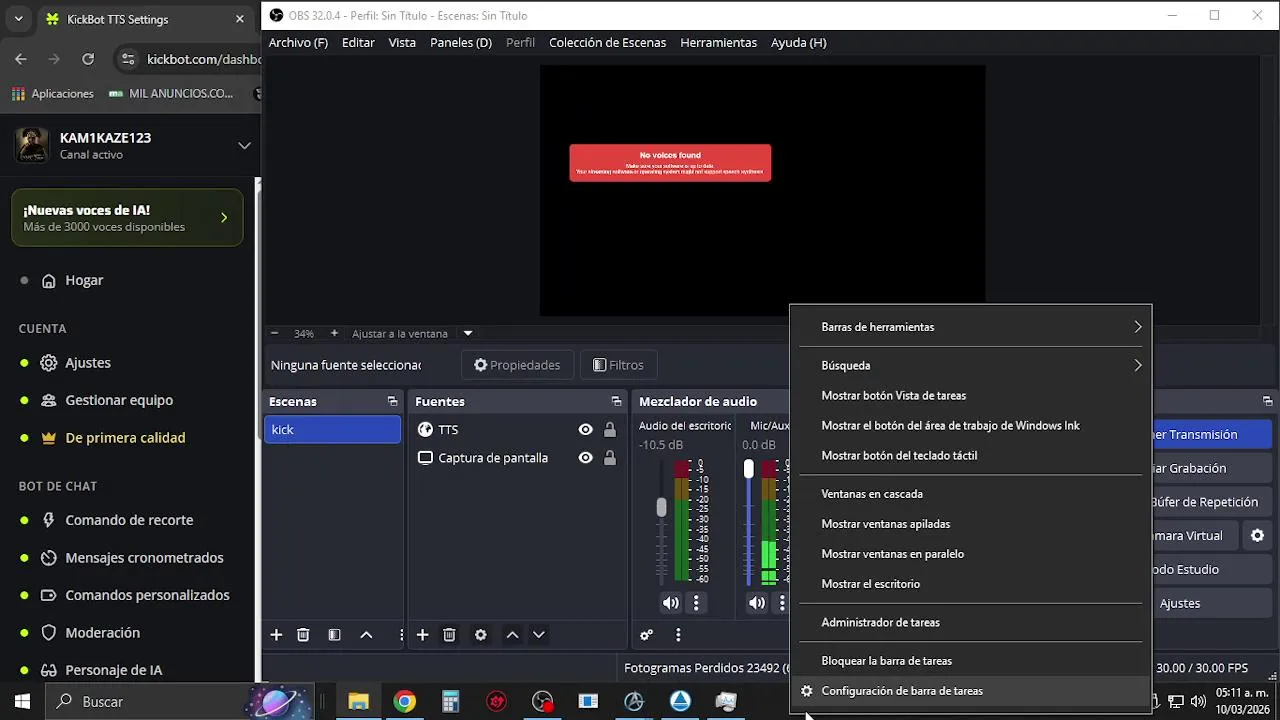
Task: Open source properties gear in Fuentes toolbar
Action: (x=481, y=635)
